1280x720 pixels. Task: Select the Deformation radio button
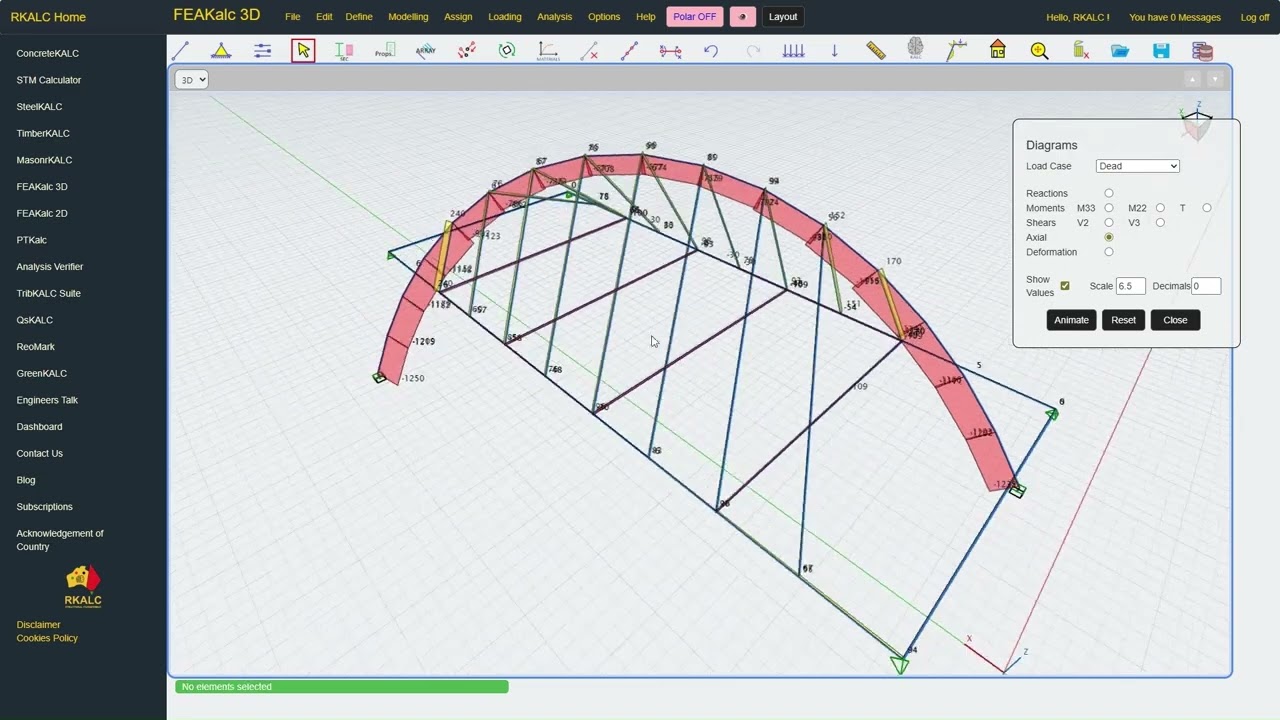click(1108, 252)
